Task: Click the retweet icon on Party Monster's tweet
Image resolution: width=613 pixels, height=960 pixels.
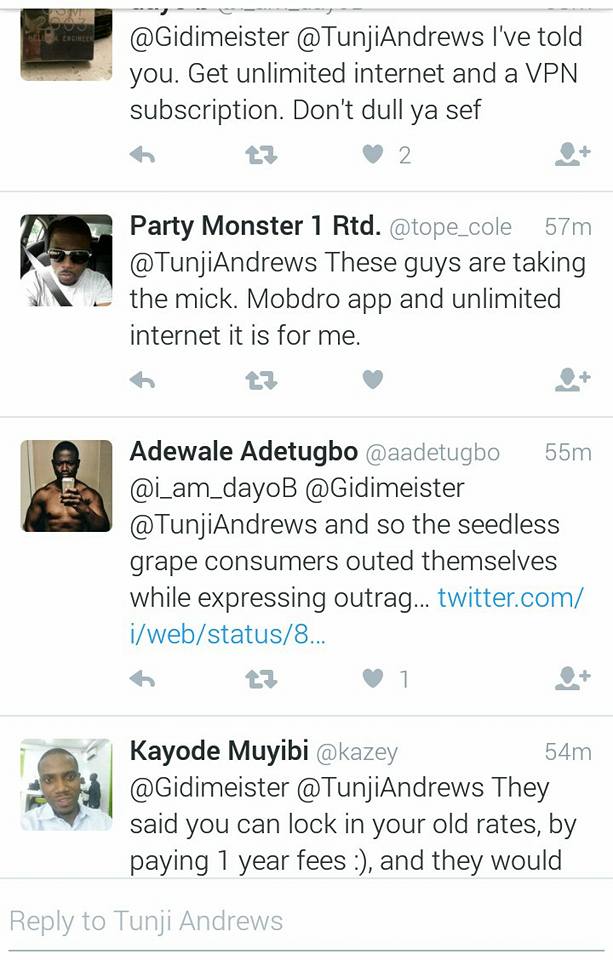Action: coord(262,381)
